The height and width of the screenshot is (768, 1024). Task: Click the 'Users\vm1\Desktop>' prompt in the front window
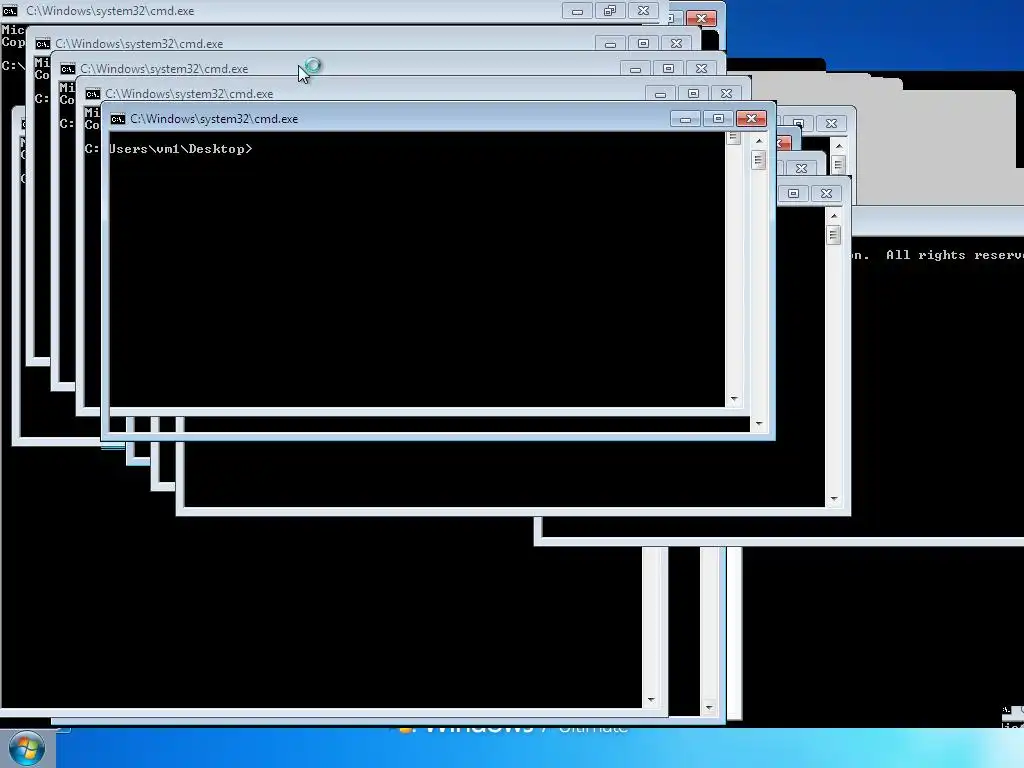[x=180, y=149]
